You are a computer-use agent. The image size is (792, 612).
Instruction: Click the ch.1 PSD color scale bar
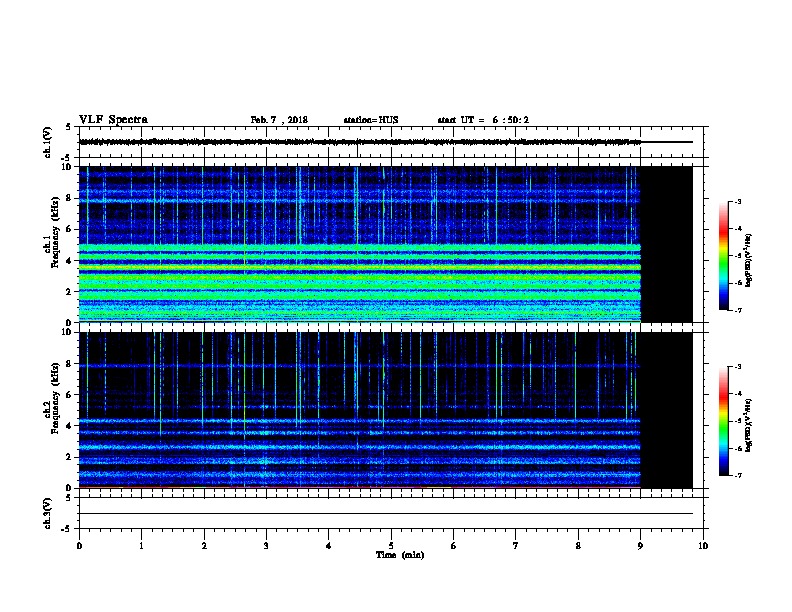tap(723, 256)
